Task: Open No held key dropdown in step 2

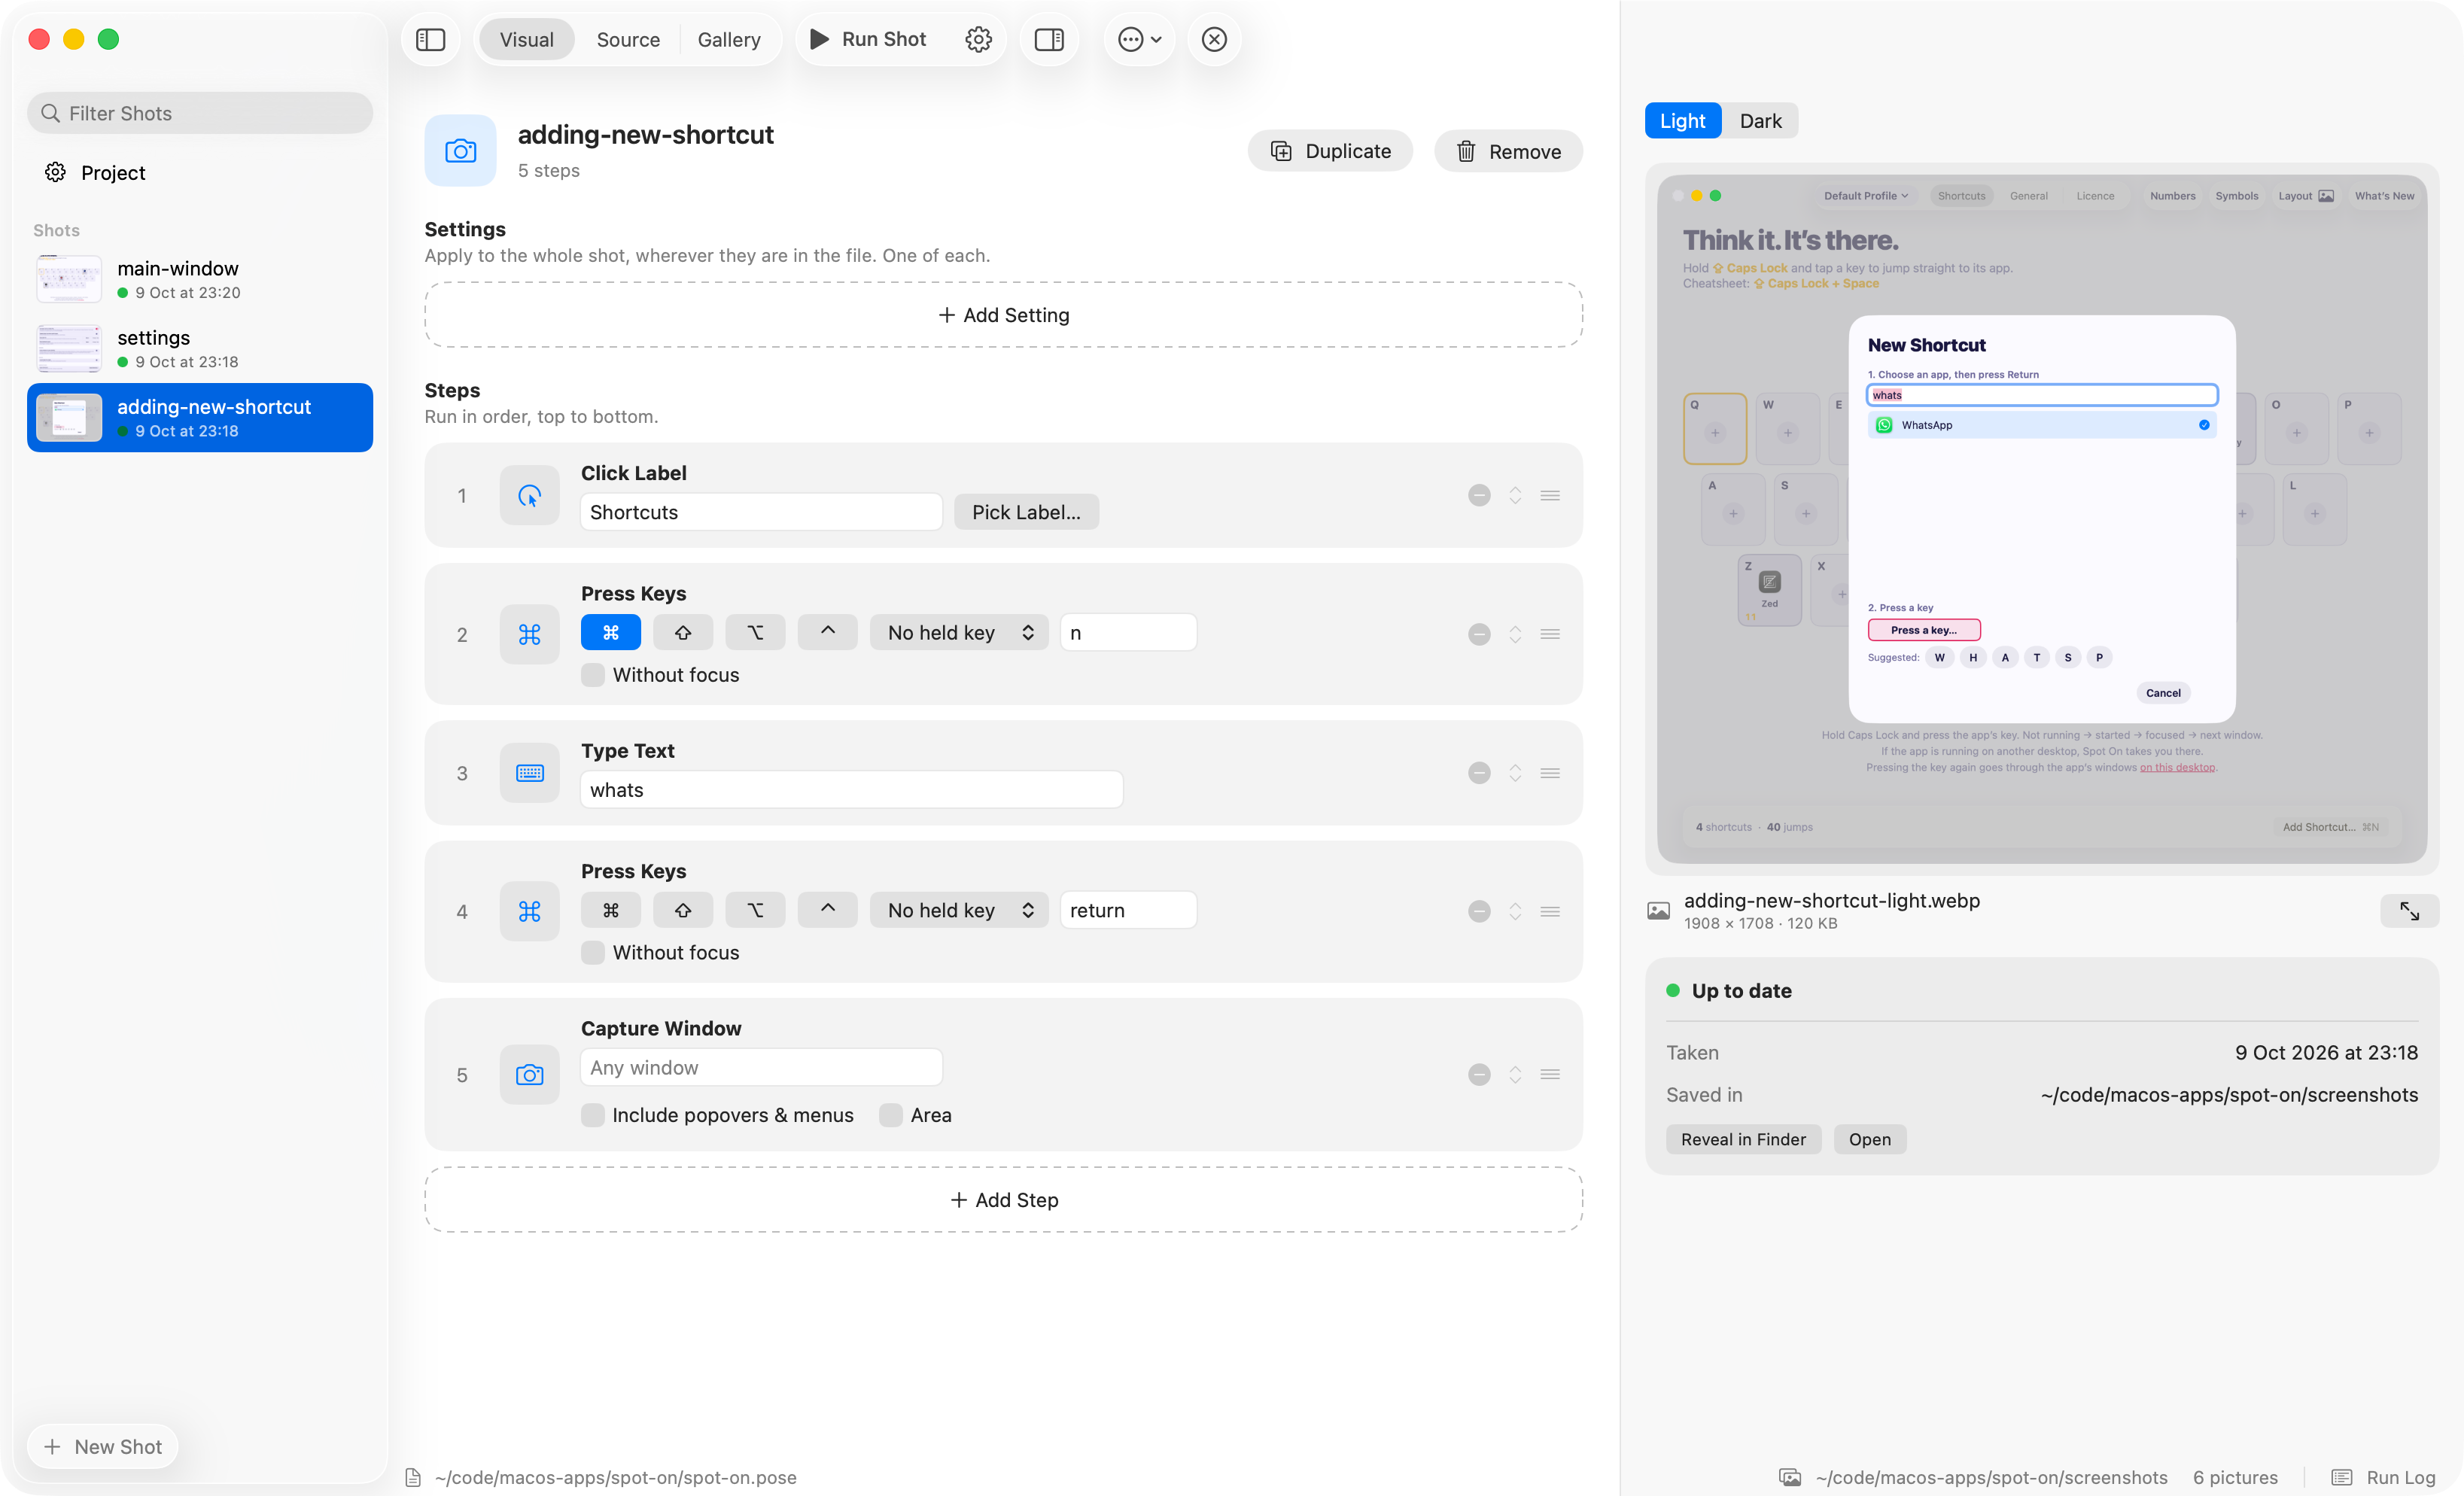Action: (959, 632)
